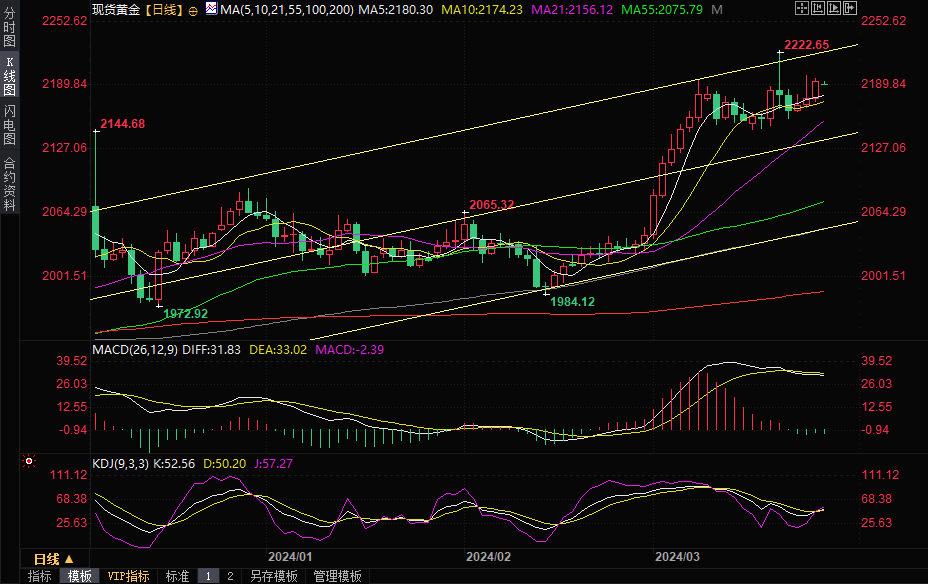Switch to template page 2

(x=229, y=576)
